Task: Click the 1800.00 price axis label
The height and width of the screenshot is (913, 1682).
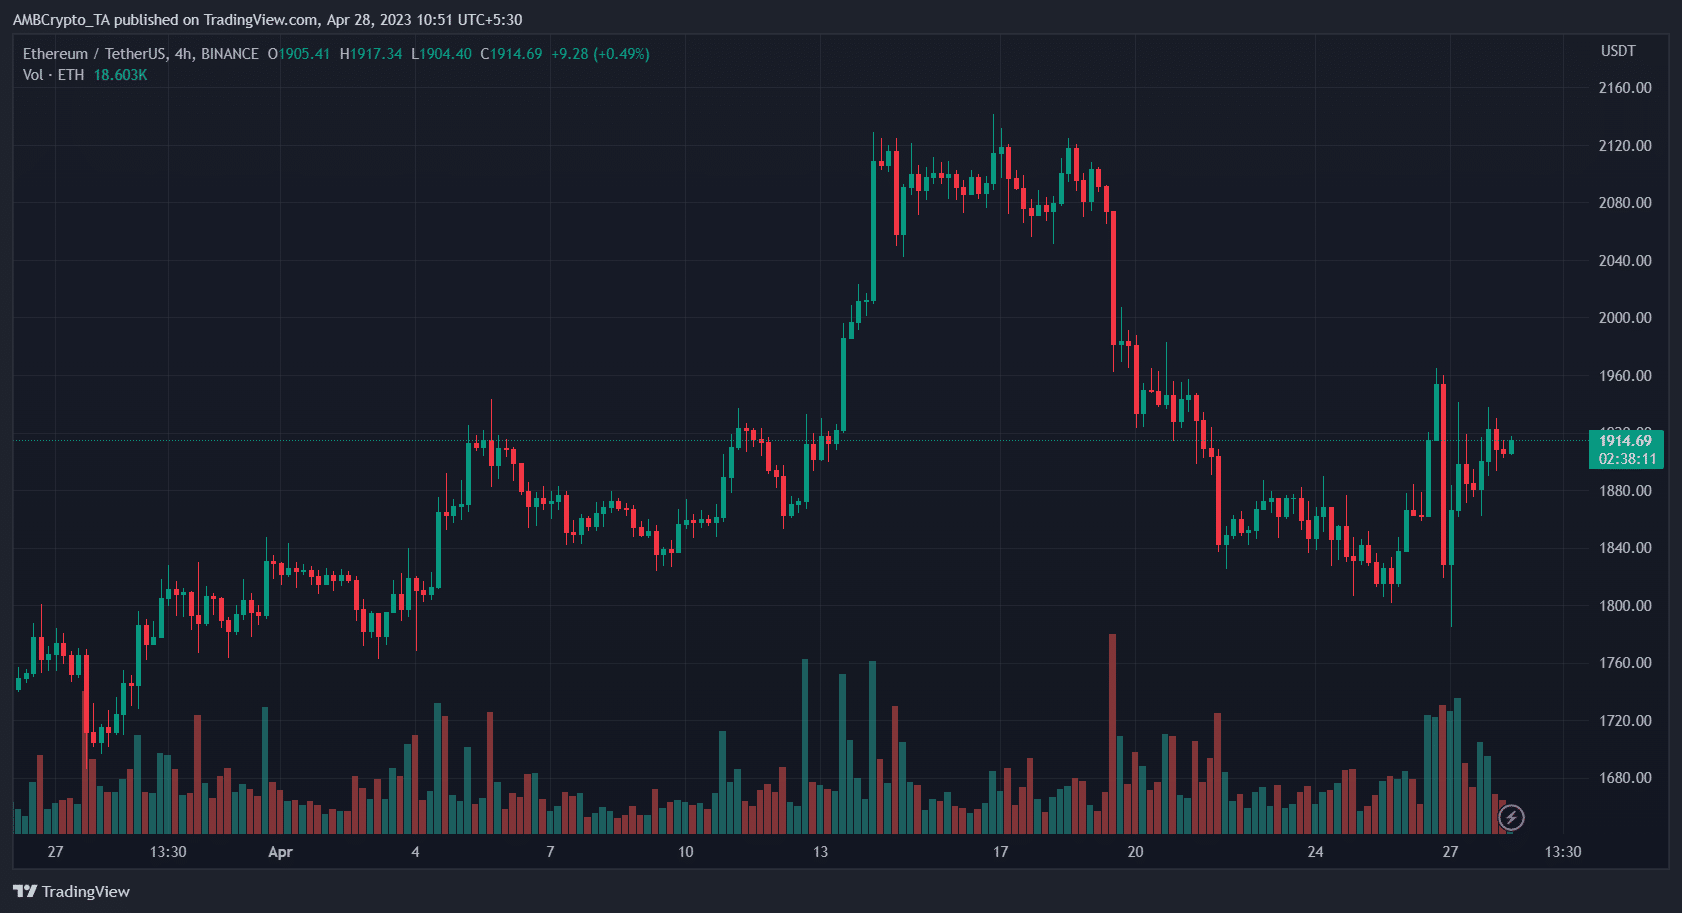Action: click(1625, 606)
